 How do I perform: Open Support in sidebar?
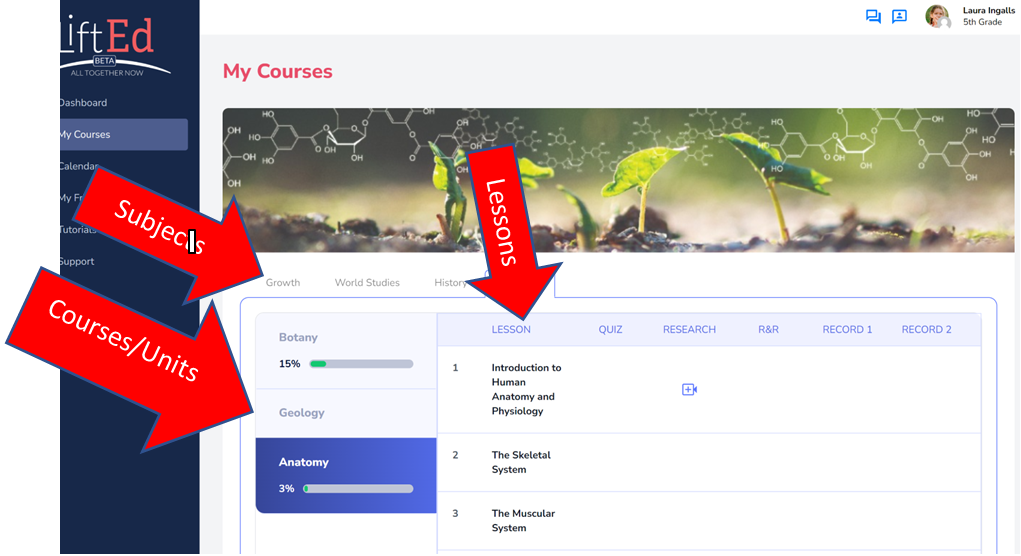pyautogui.click(x=77, y=262)
